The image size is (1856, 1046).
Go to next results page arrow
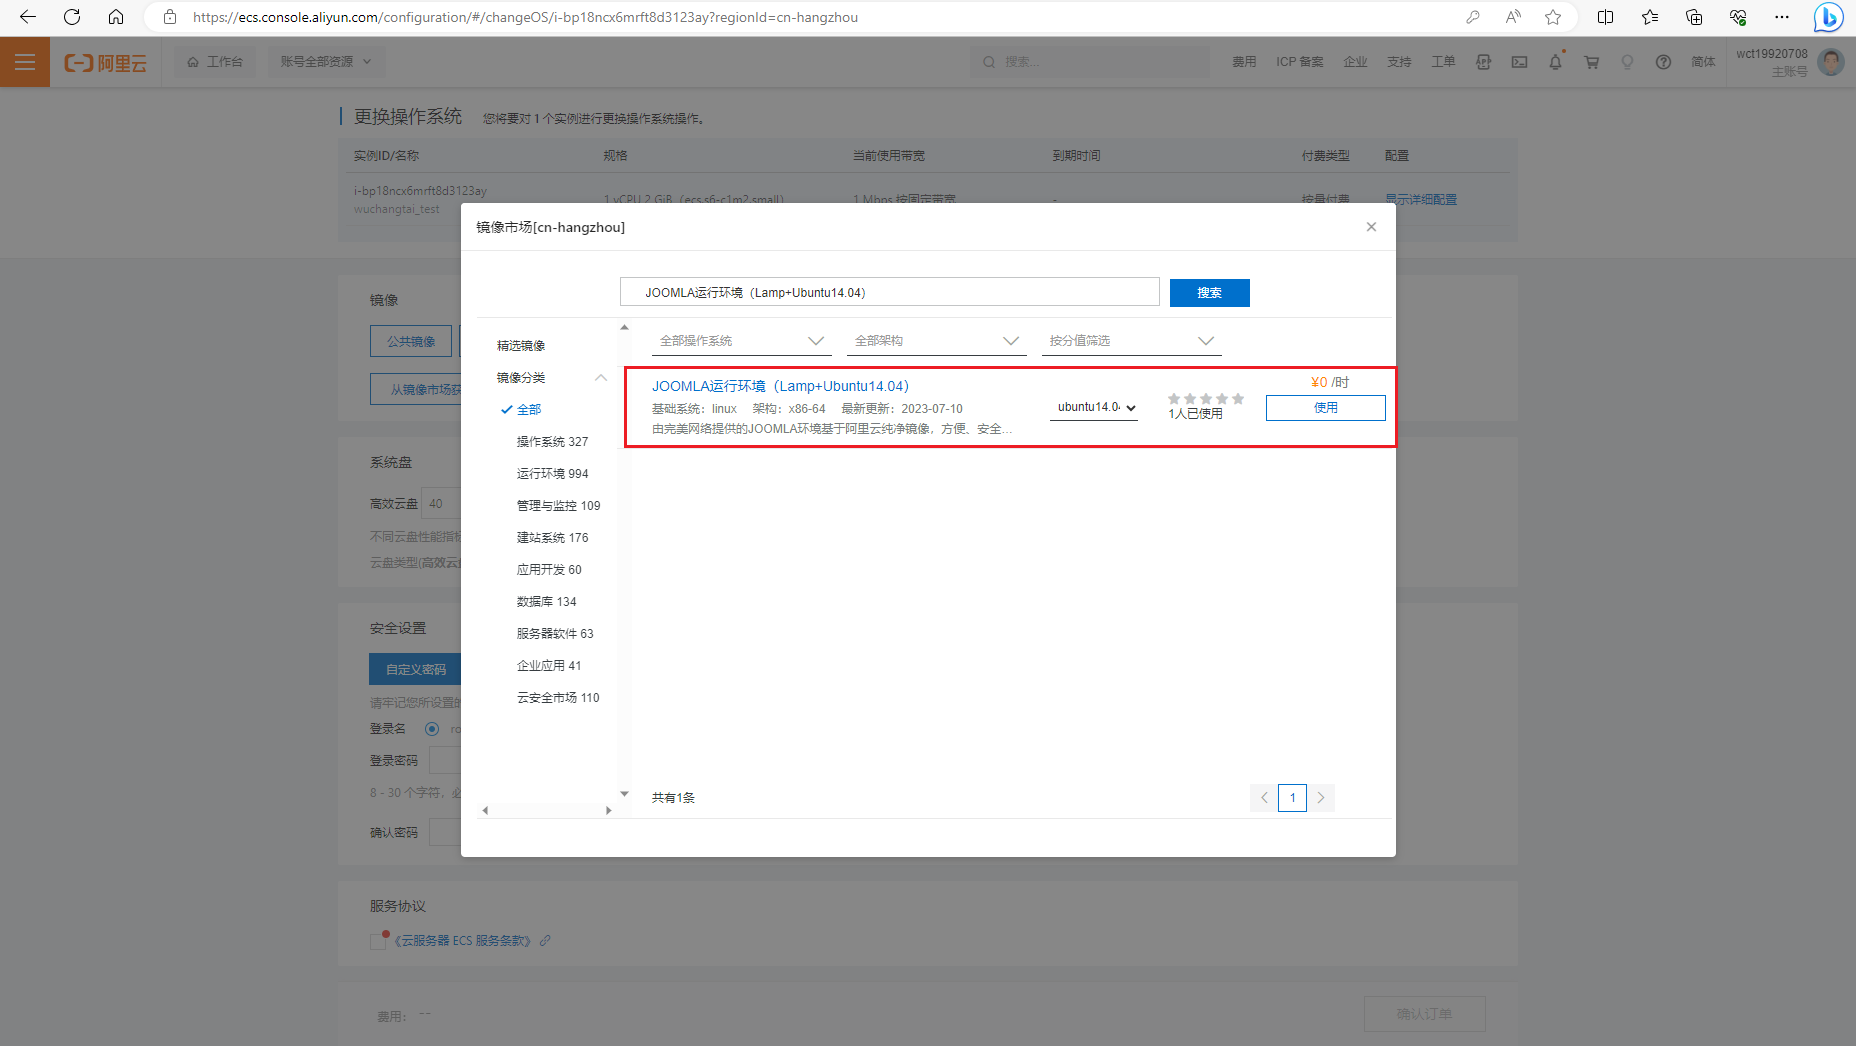[x=1320, y=797]
